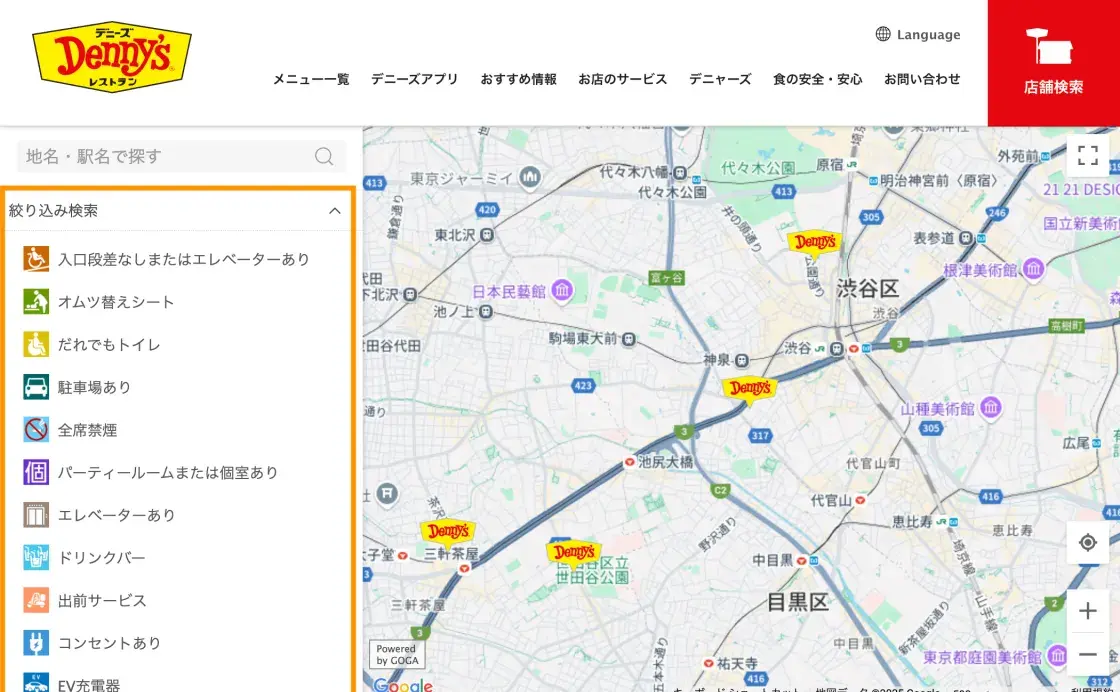
Task: Click the globe icon beside Language
Action: coord(883,34)
